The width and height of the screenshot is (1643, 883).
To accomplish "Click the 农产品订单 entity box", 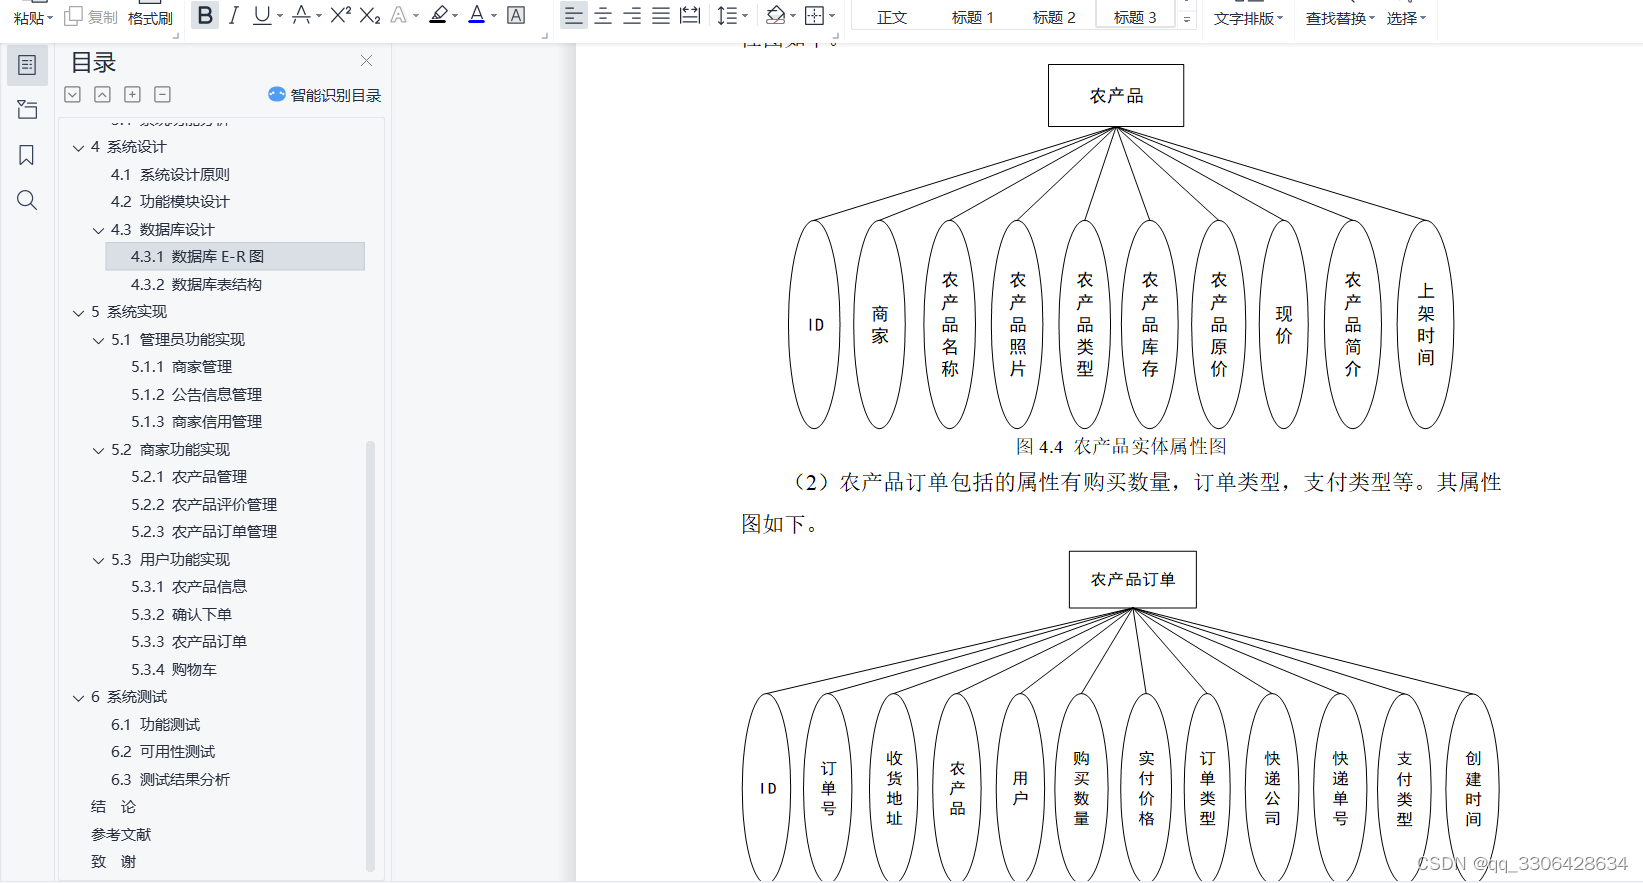I will 1133,580.
